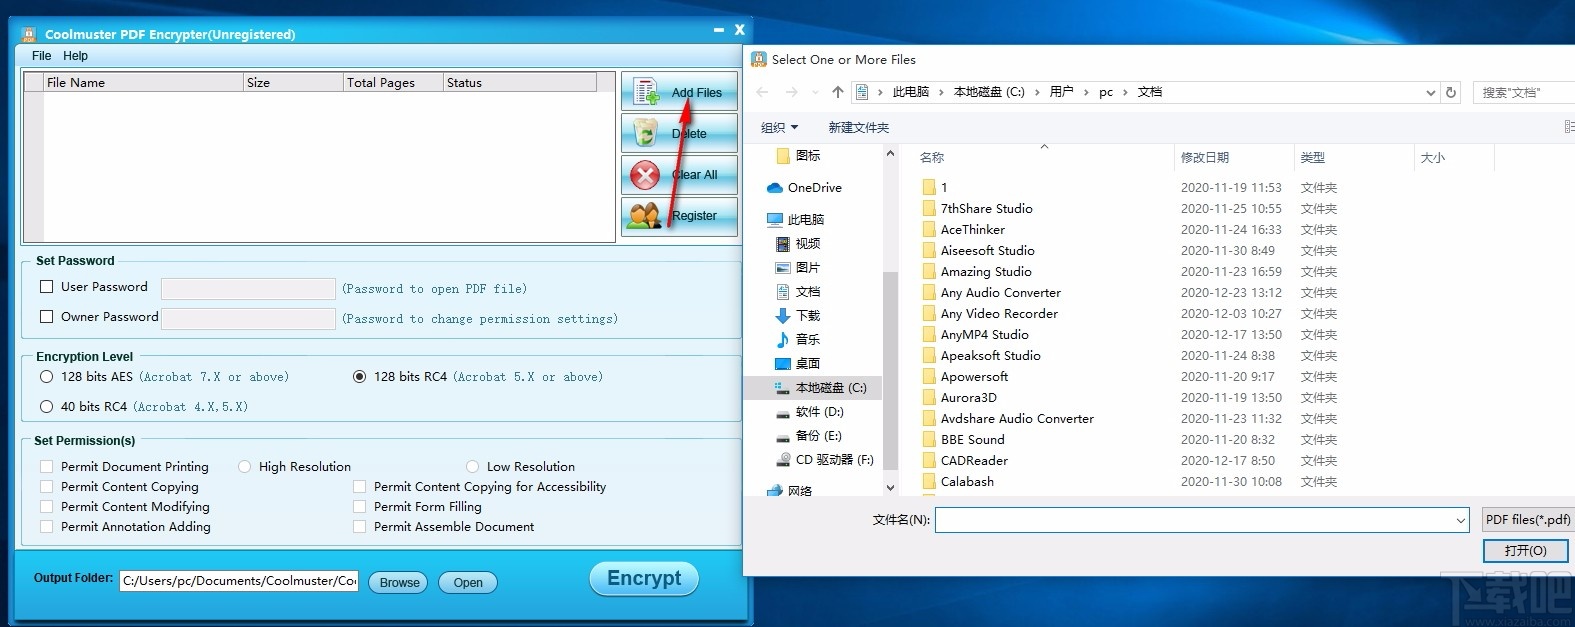Viewport: 1575px width, 627px height.
Task: Click the Back arrow in file dialog
Action: coord(763,92)
